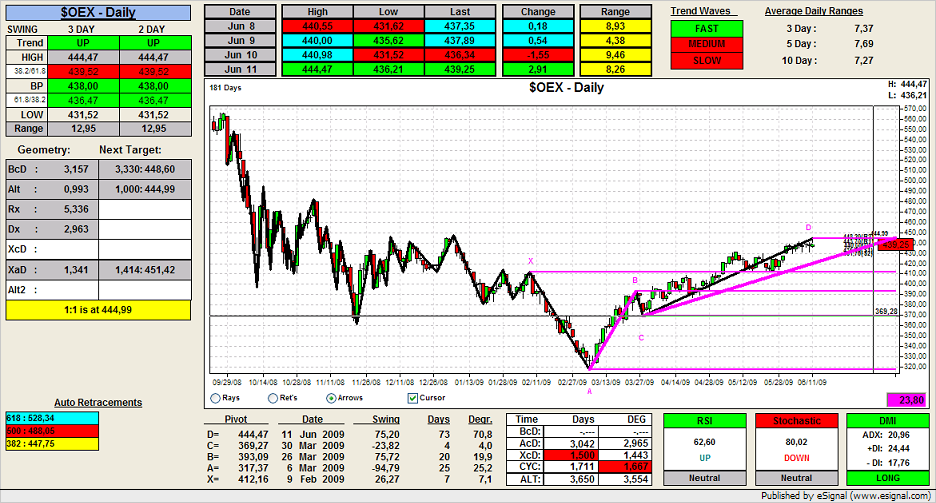Choose the Arrows radio option
The width and height of the screenshot is (936, 503).
coord(331,398)
